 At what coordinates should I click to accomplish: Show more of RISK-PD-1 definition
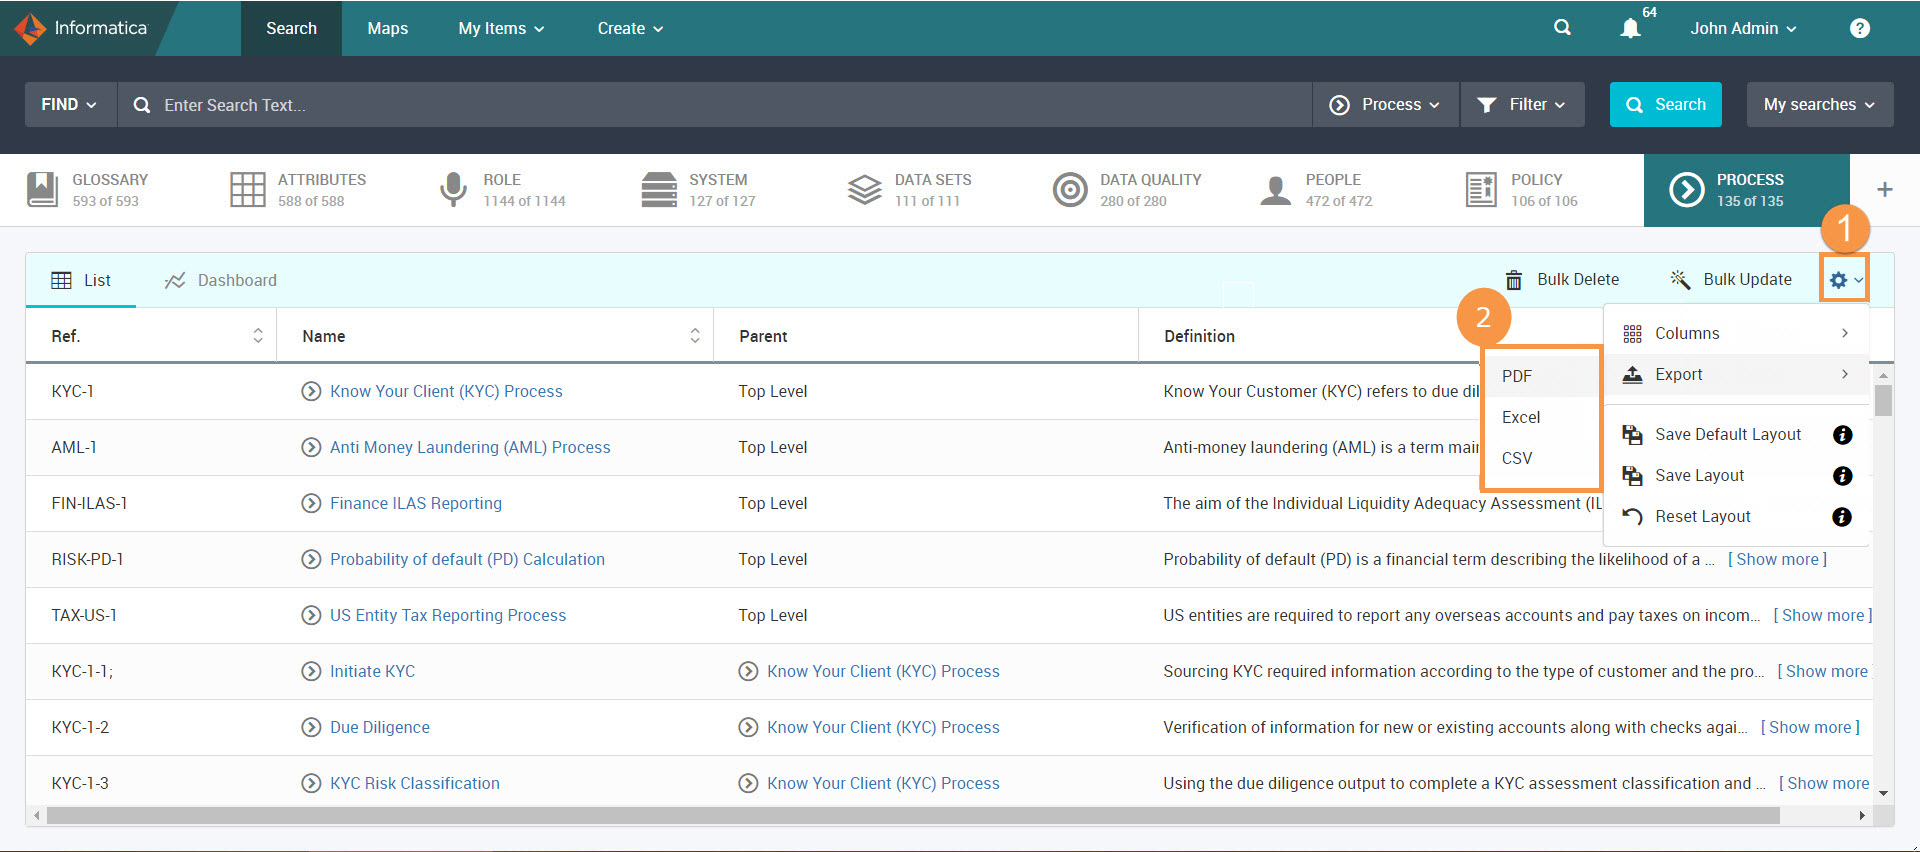coord(1777,559)
